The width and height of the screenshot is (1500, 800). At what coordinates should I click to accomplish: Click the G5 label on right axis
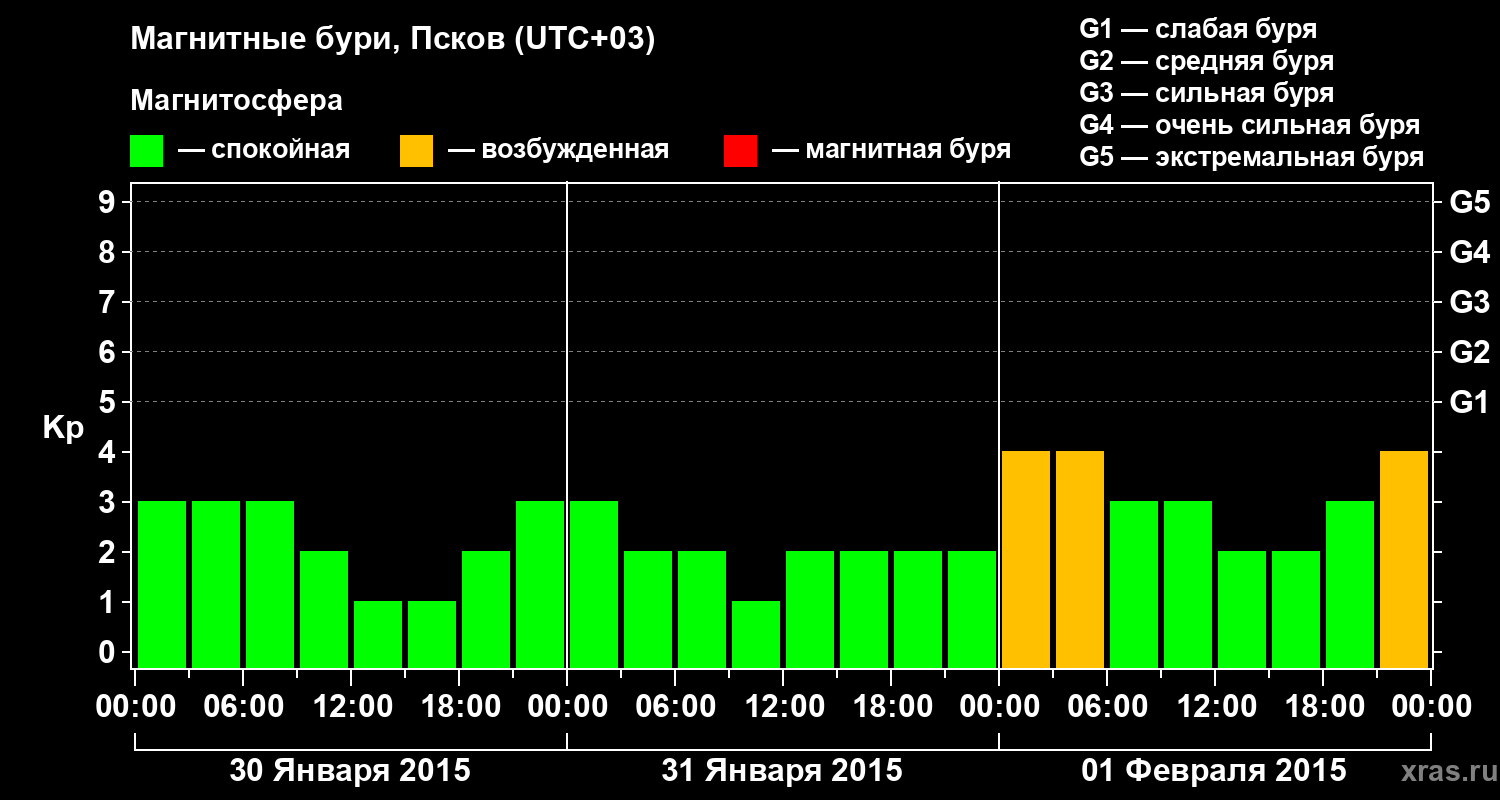[1469, 202]
